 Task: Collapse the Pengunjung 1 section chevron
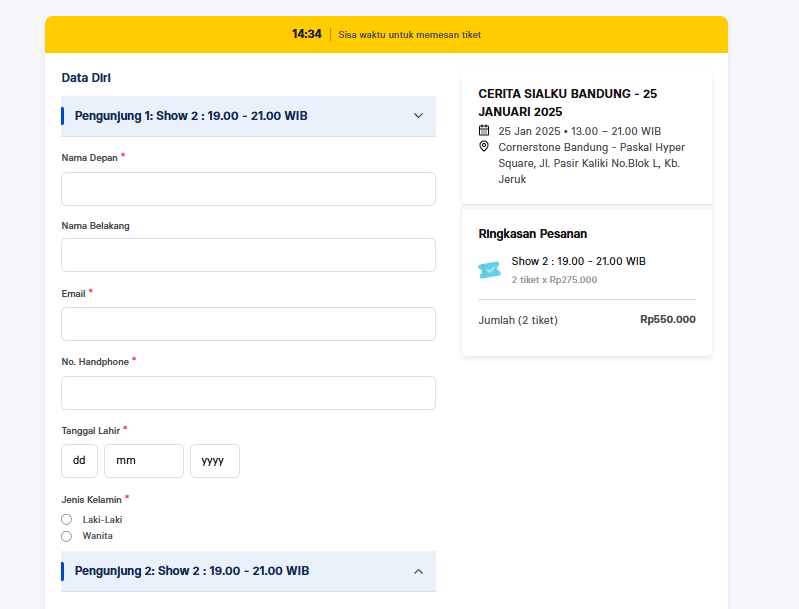pyautogui.click(x=418, y=116)
